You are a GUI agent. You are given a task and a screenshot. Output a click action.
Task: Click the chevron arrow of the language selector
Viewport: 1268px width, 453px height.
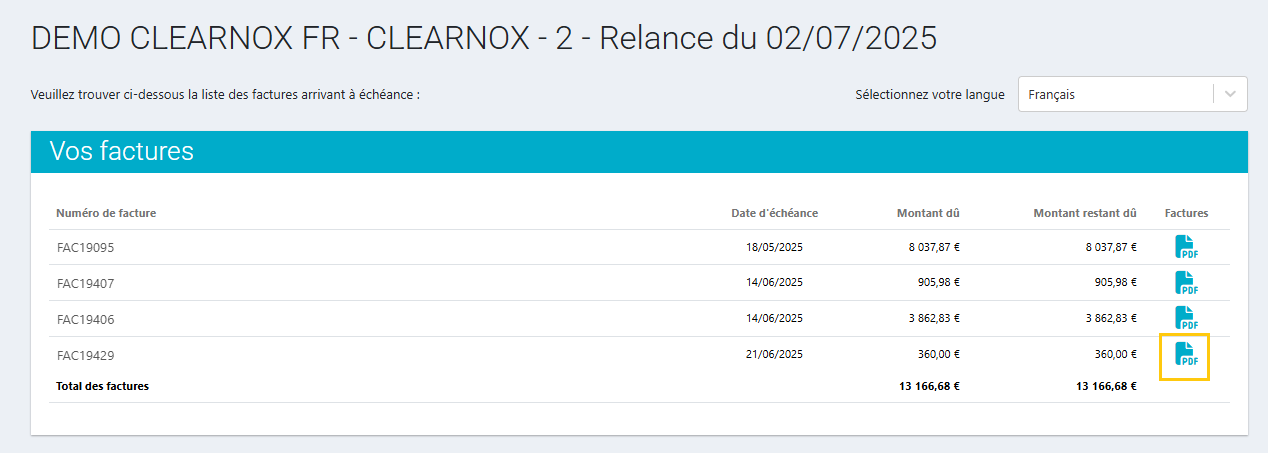[1231, 95]
